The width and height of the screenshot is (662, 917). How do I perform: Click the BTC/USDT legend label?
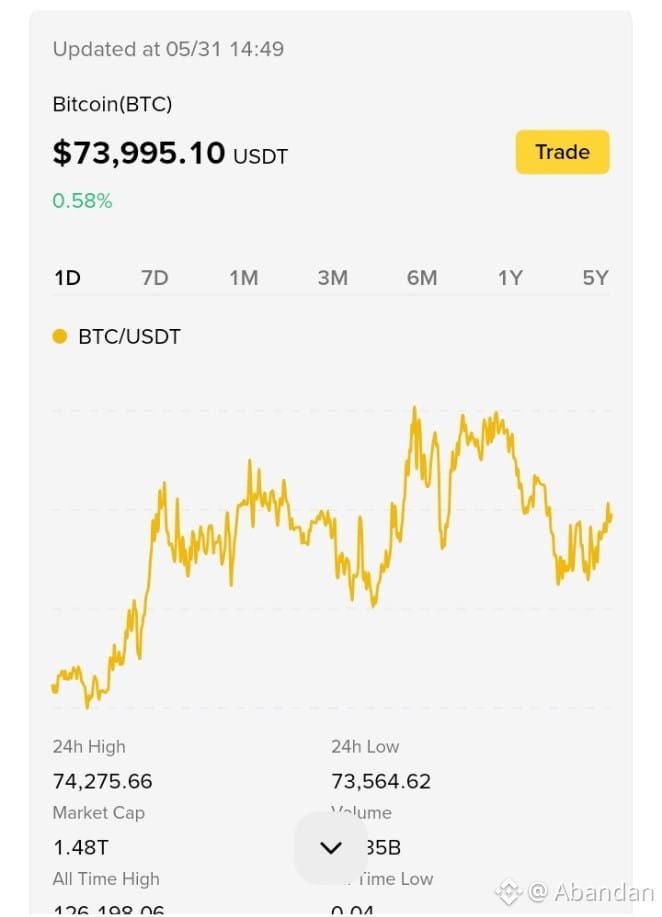click(x=129, y=337)
